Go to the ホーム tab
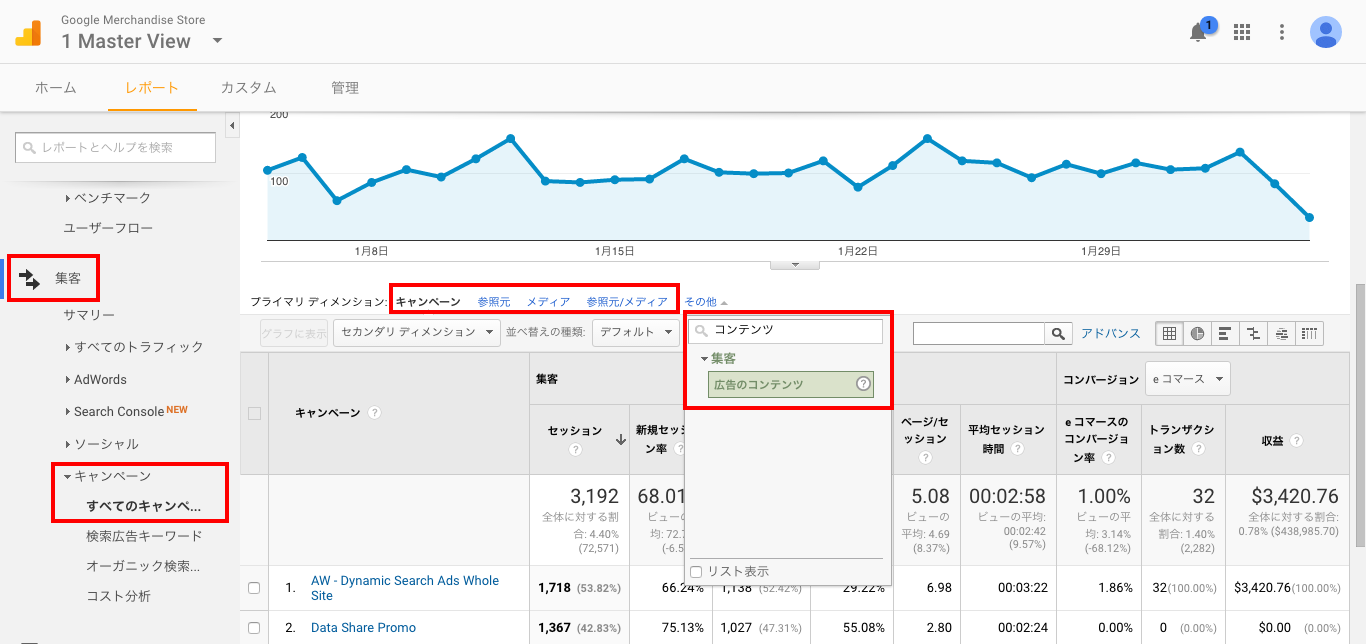 (x=55, y=88)
